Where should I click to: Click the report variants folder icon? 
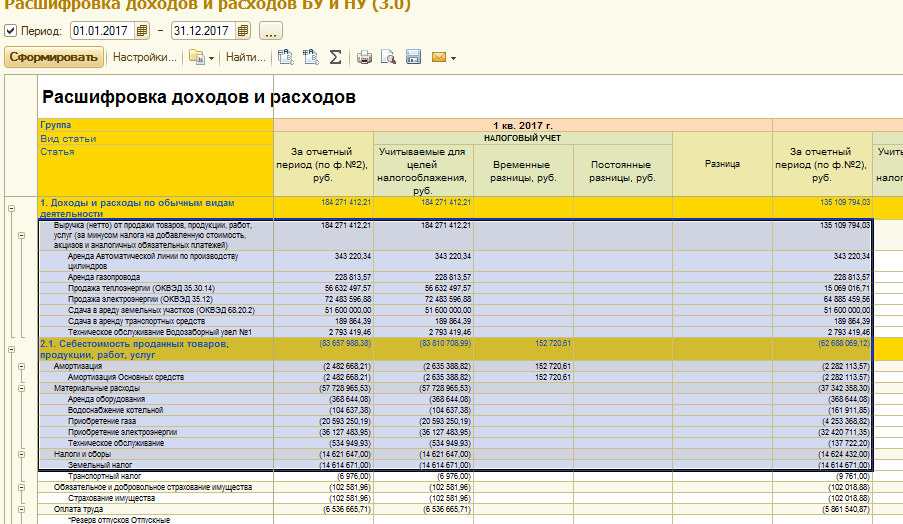(x=197, y=58)
